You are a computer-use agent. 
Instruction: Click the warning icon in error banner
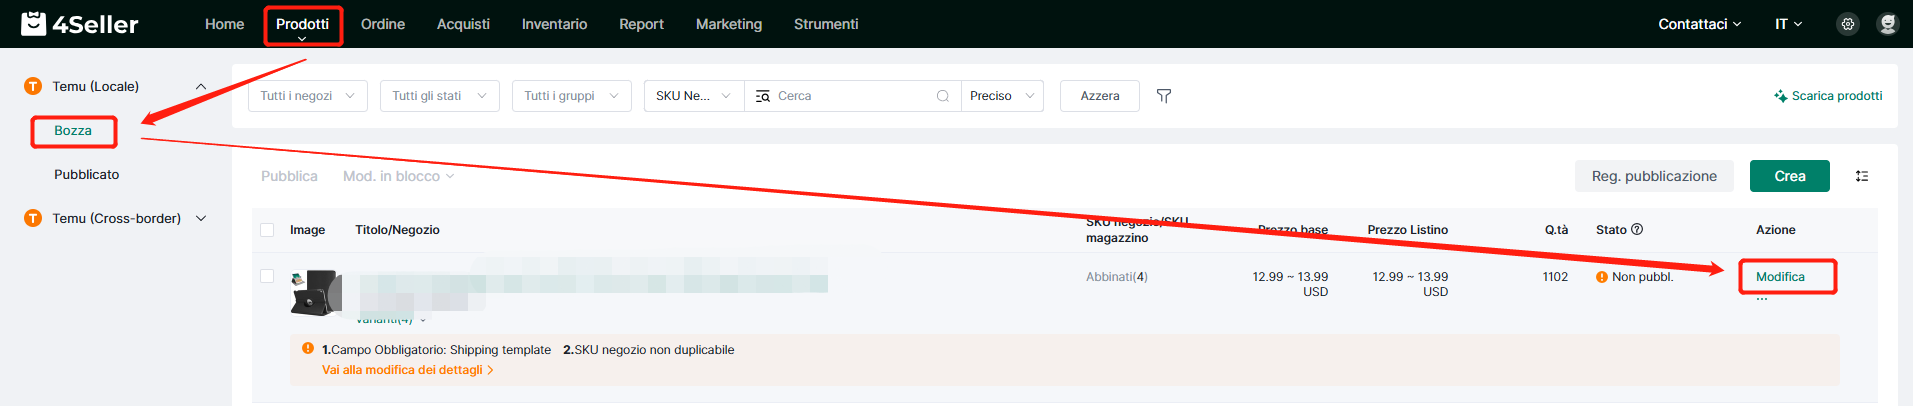coord(308,348)
